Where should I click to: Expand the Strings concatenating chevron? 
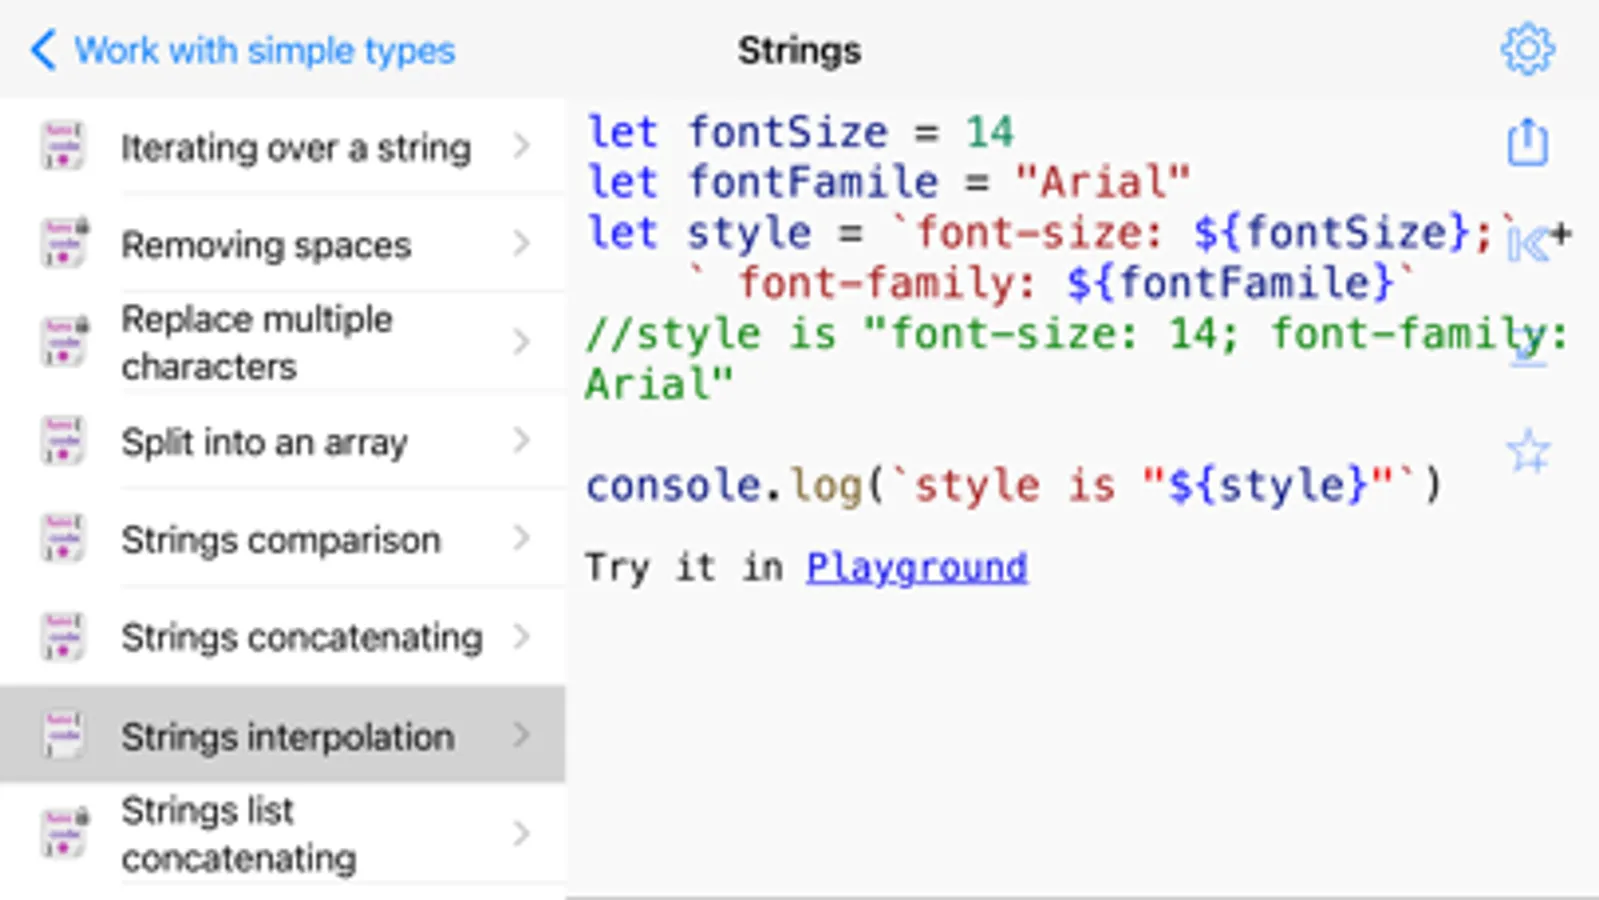click(521, 636)
